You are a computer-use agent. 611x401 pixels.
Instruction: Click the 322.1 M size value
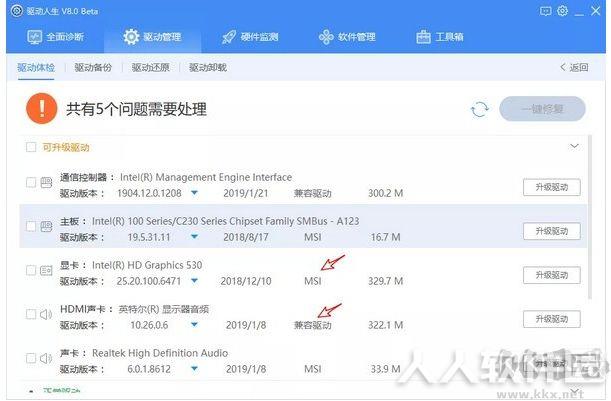[x=385, y=325]
